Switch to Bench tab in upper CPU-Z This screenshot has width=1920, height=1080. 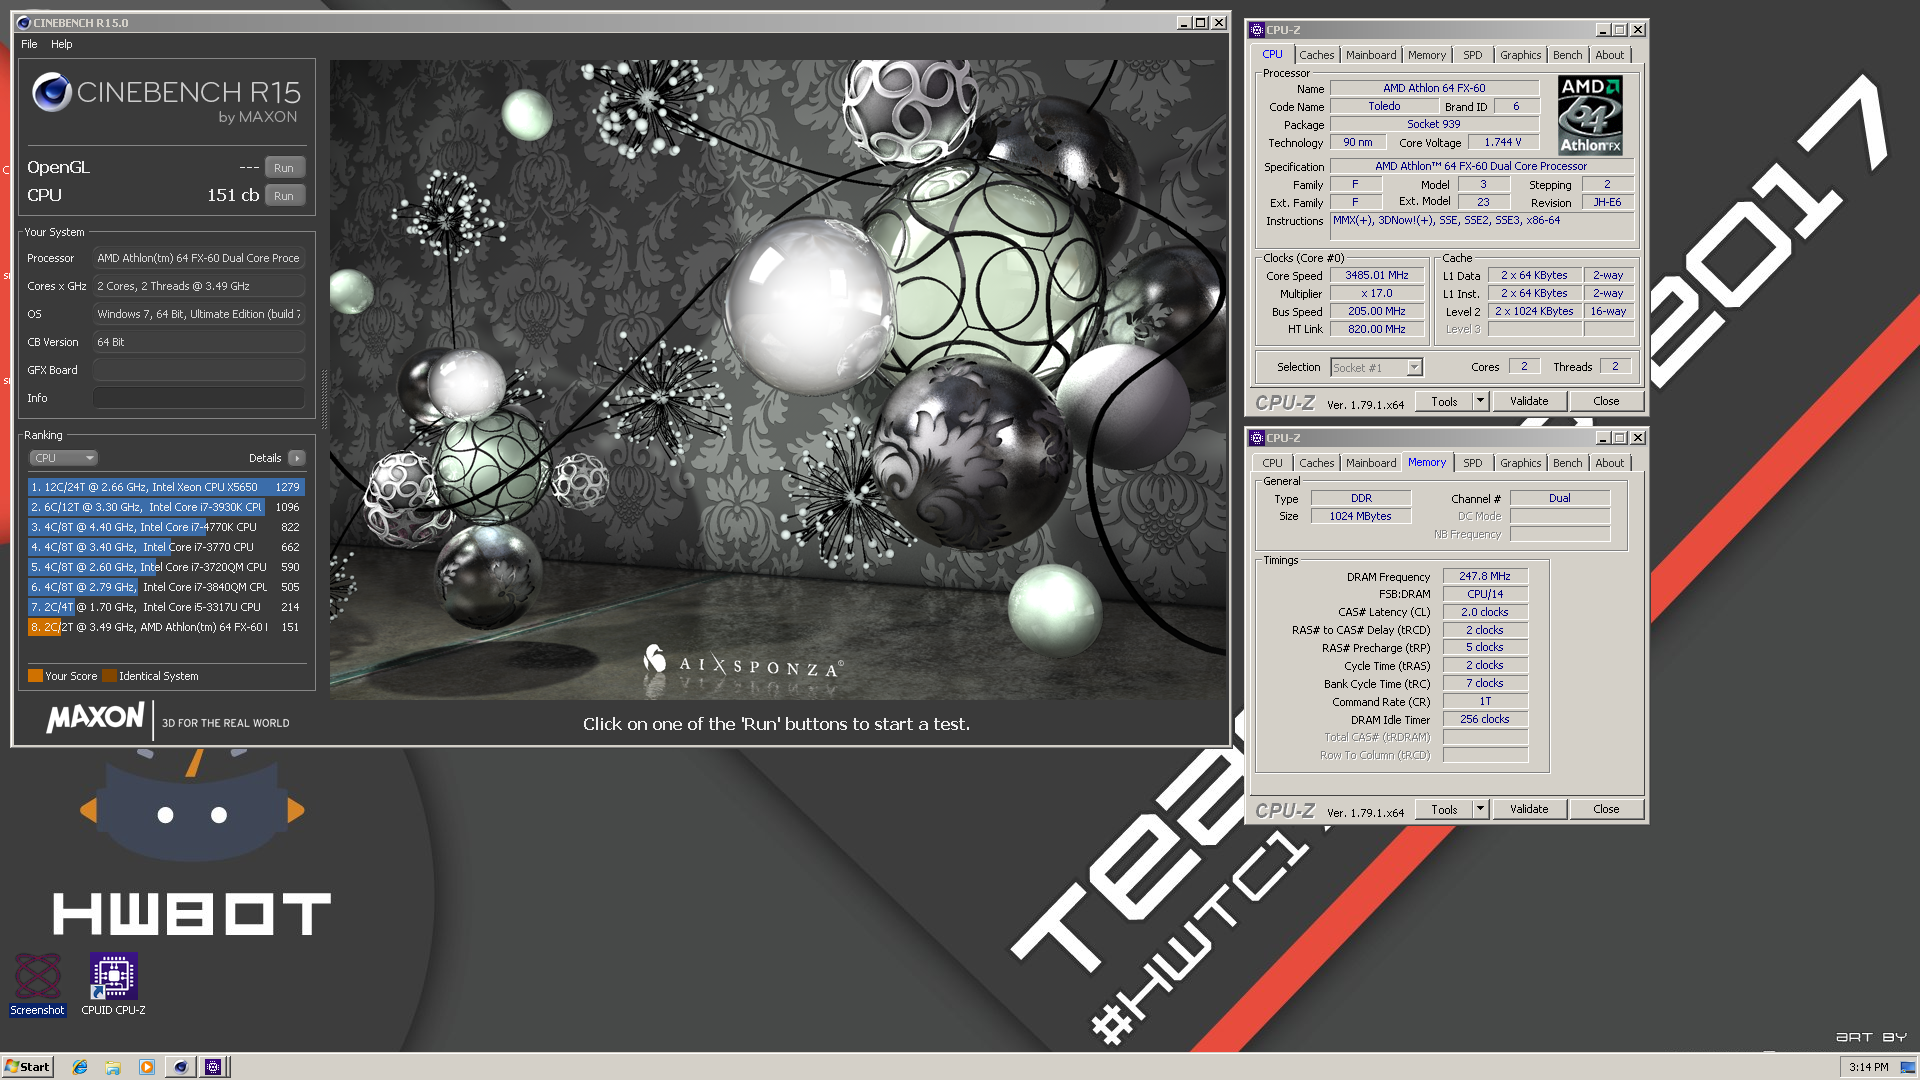pos(1567,55)
